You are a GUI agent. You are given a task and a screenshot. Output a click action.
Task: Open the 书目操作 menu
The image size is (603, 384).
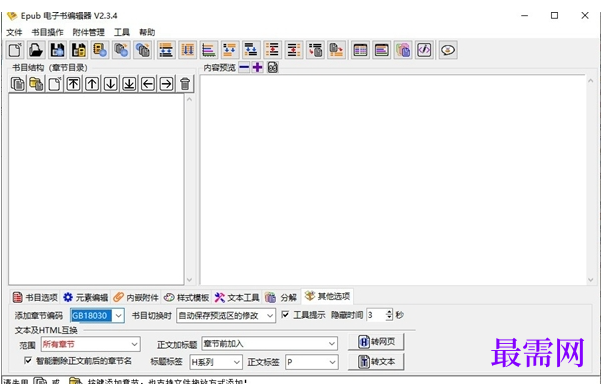click(47, 32)
